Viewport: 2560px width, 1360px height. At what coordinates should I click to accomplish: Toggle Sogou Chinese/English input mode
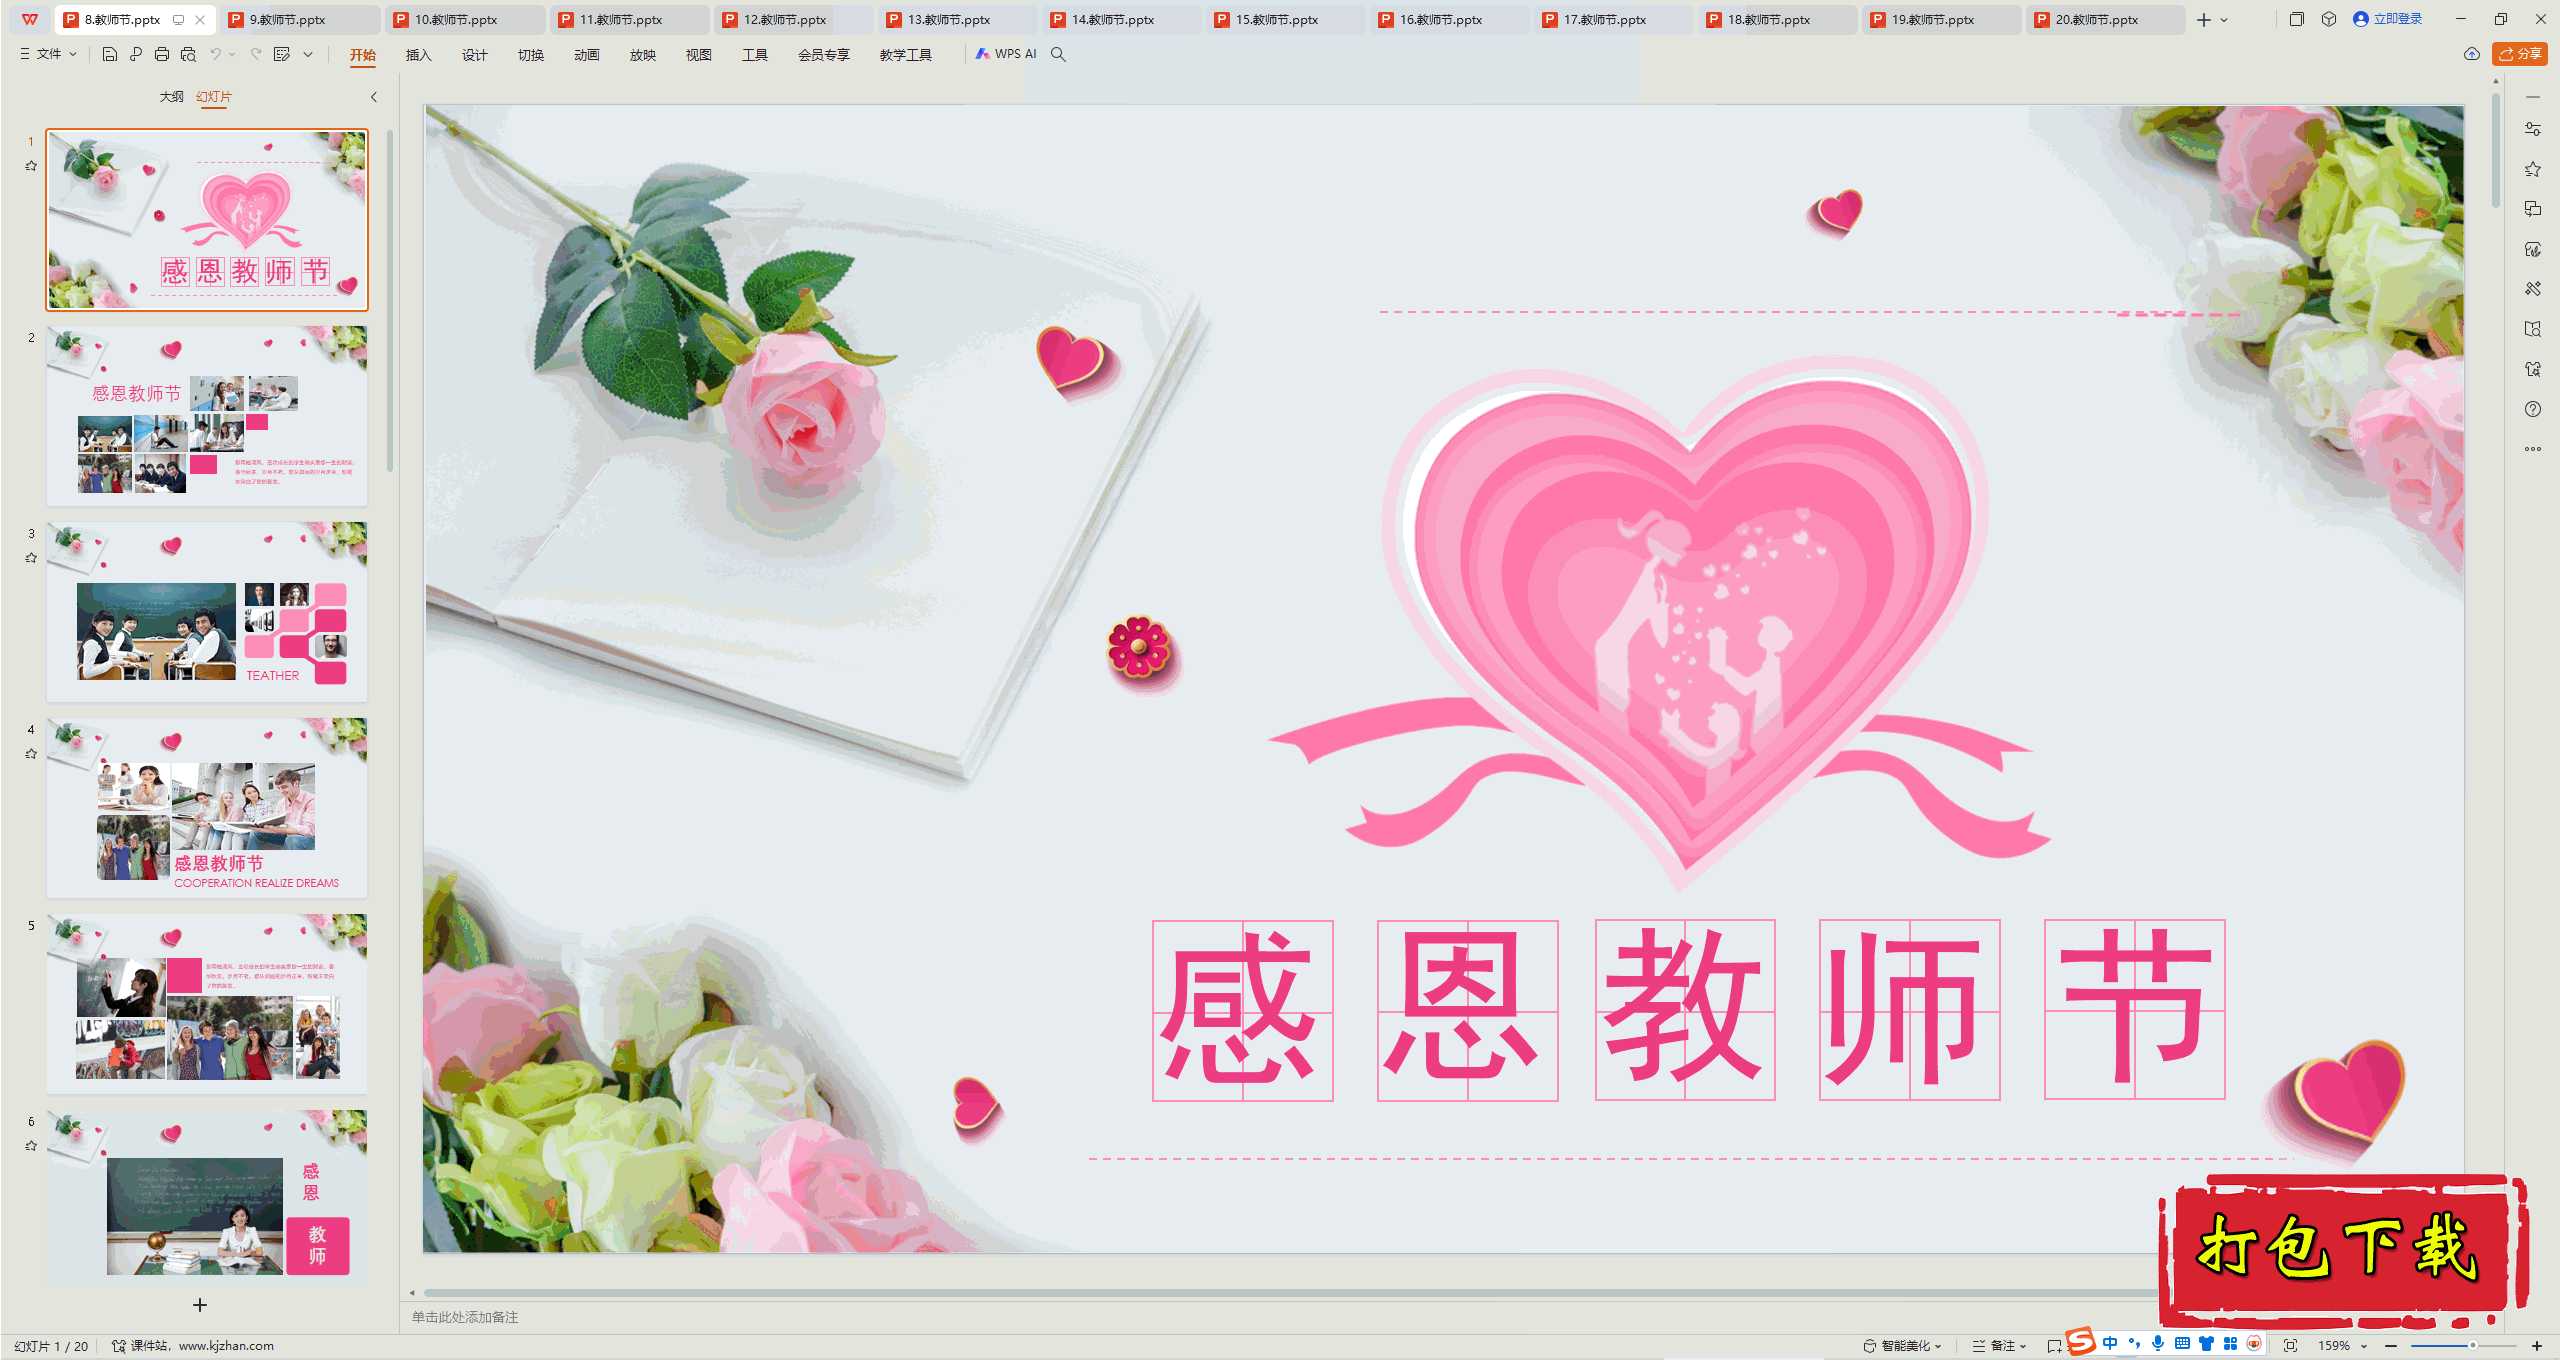pyautogui.click(x=2110, y=1343)
